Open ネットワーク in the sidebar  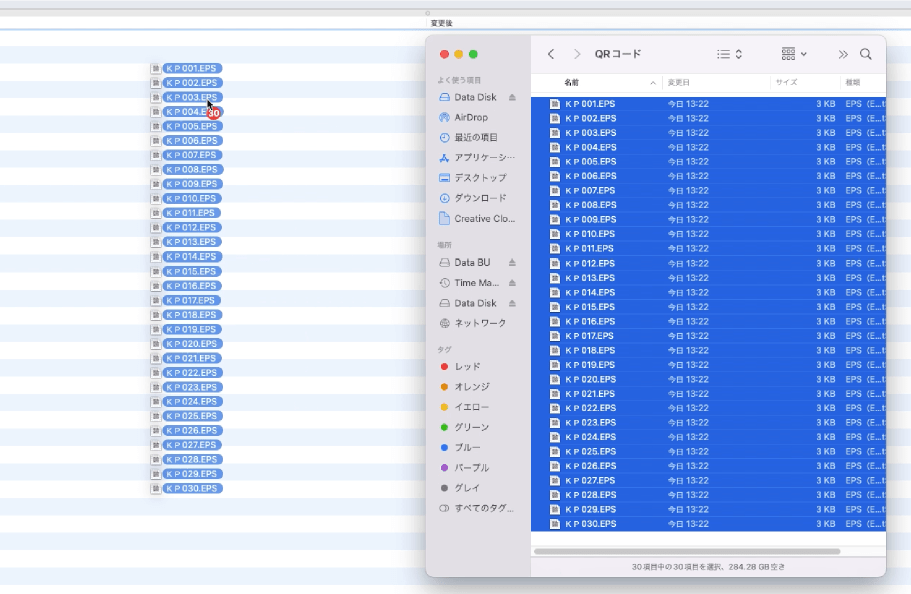[480, 323]
